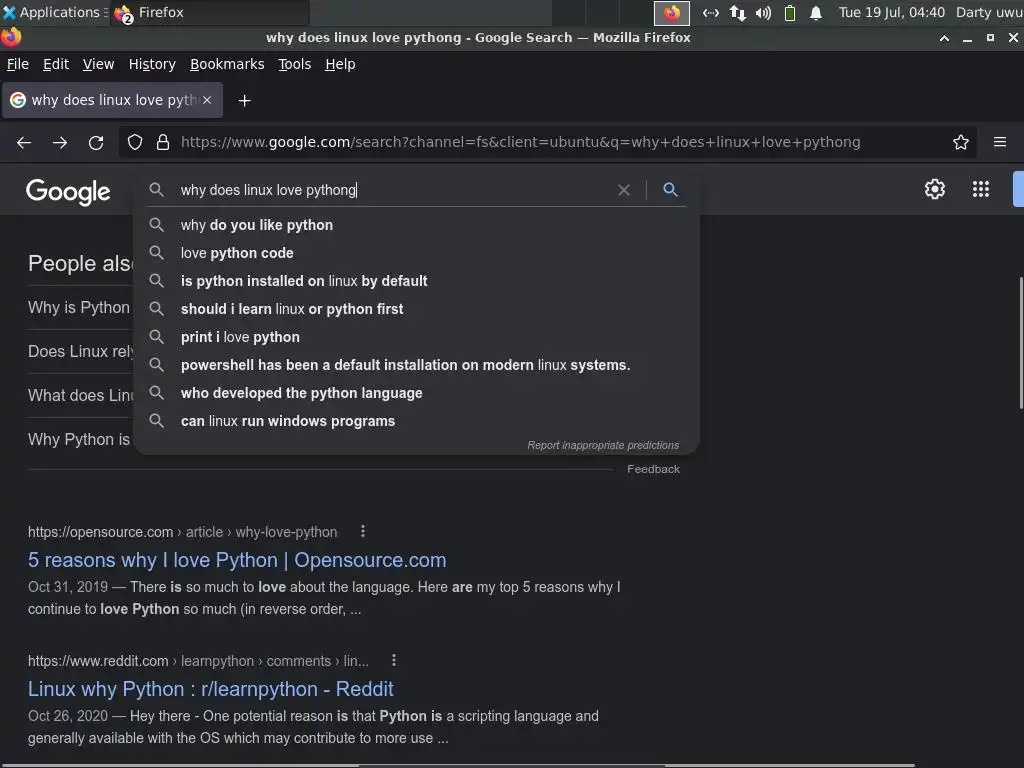Close the 'why does linux love pyth' tab

(x=207, y=100)
